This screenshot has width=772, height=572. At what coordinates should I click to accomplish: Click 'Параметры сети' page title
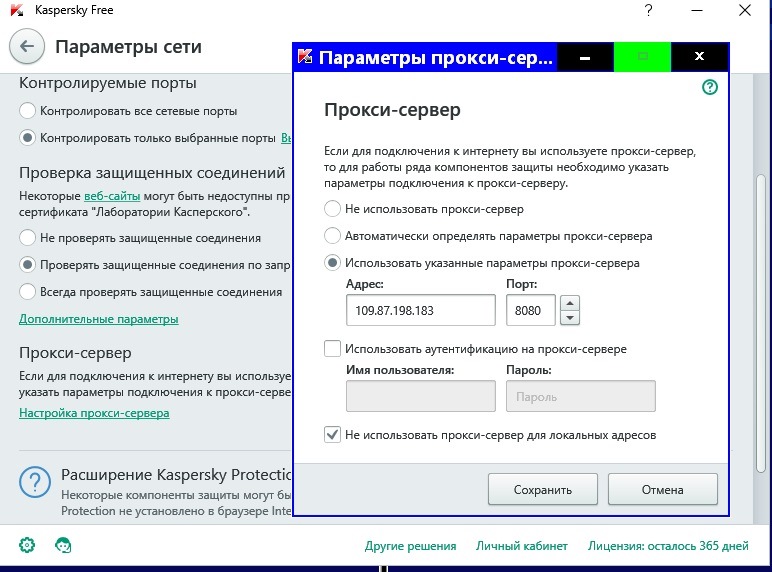coord(129,47)
